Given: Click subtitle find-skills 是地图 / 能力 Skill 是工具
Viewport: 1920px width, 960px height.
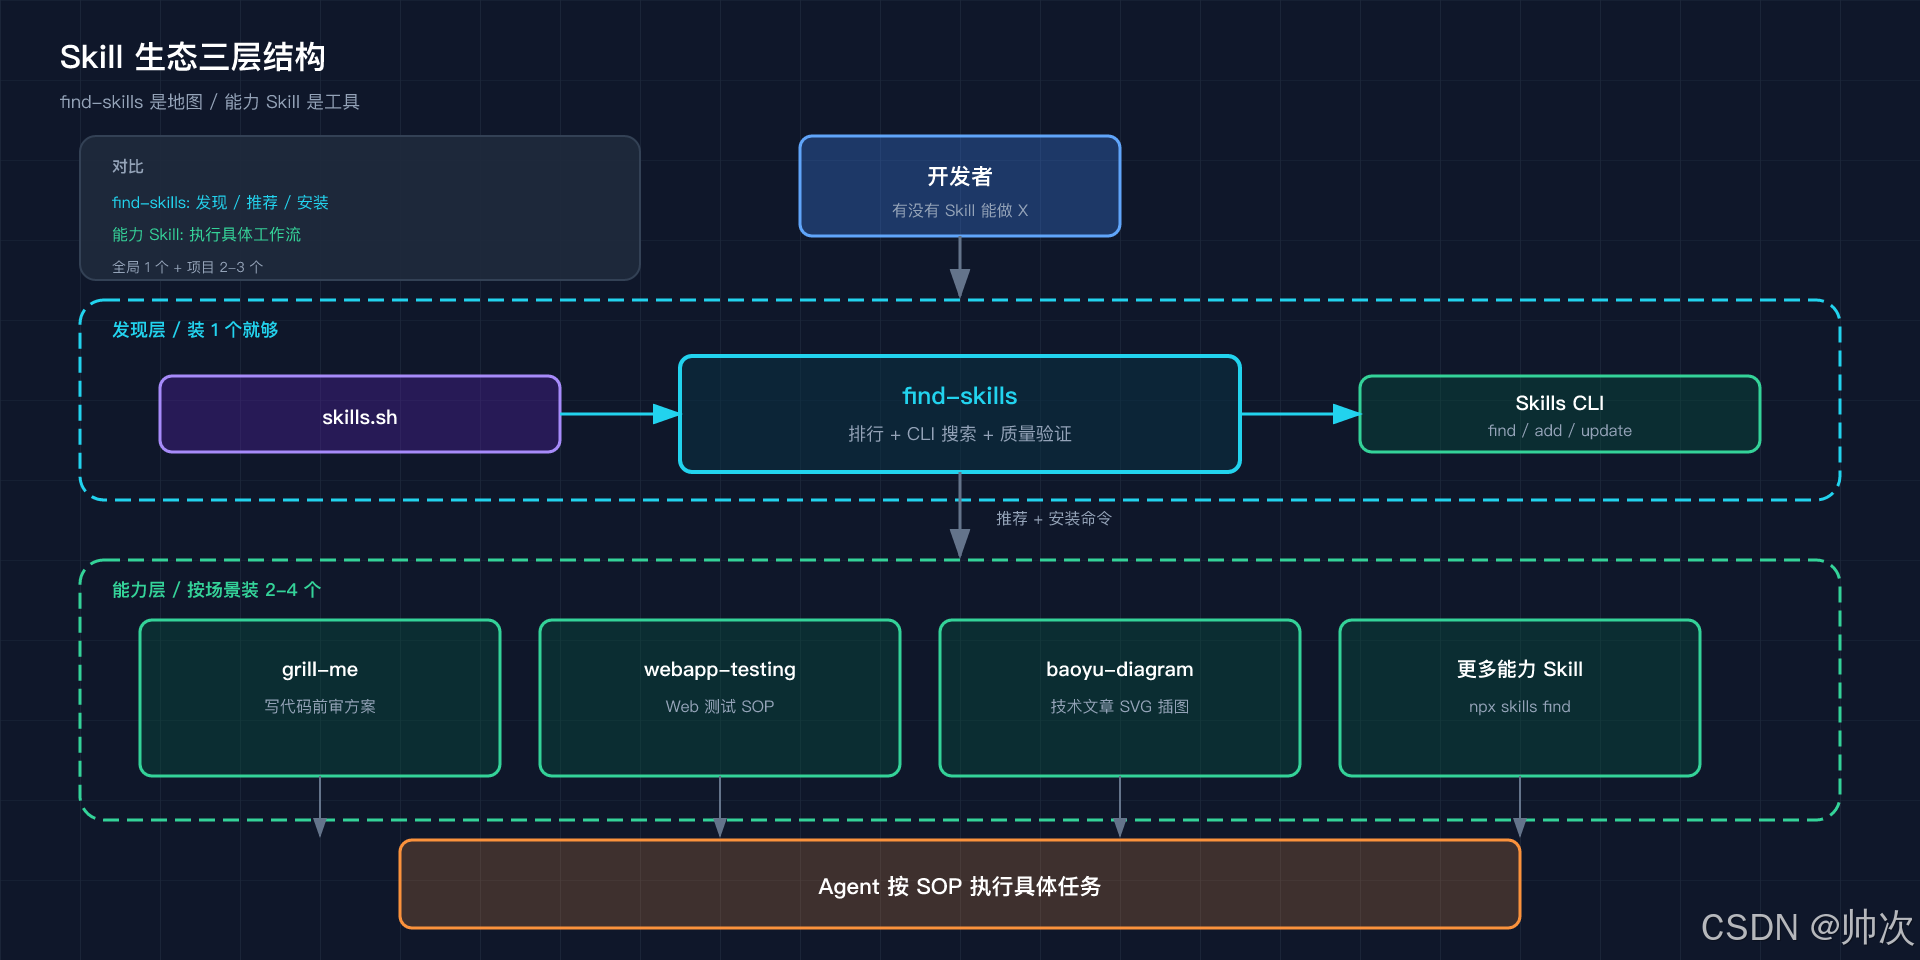Looking at the screenshot, I should pyautogui.click(x=210, y=102).
